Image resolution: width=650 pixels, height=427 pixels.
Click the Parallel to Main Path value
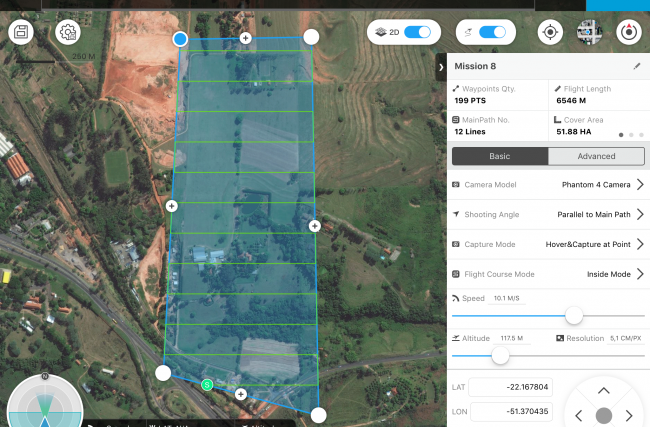click(594, 214)
